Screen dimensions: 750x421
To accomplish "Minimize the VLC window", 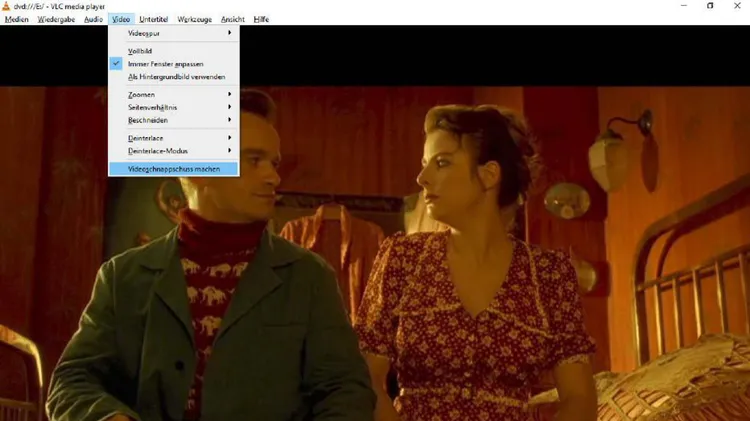I will tap(684, 6).
